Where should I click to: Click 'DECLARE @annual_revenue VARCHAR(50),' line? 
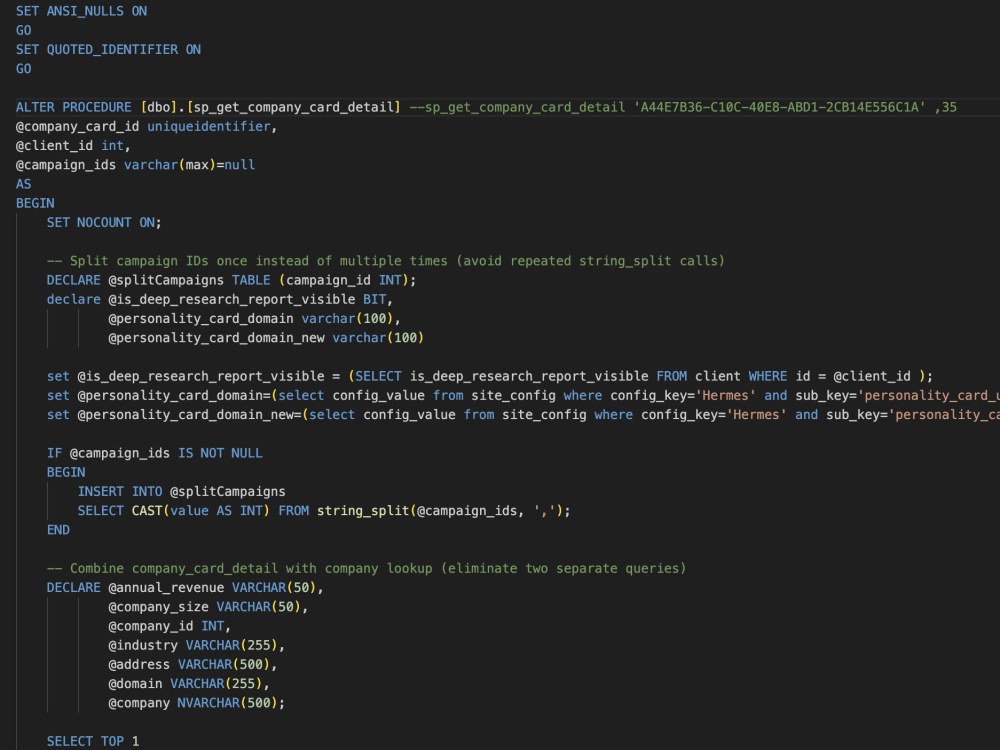tap(185, 587)
